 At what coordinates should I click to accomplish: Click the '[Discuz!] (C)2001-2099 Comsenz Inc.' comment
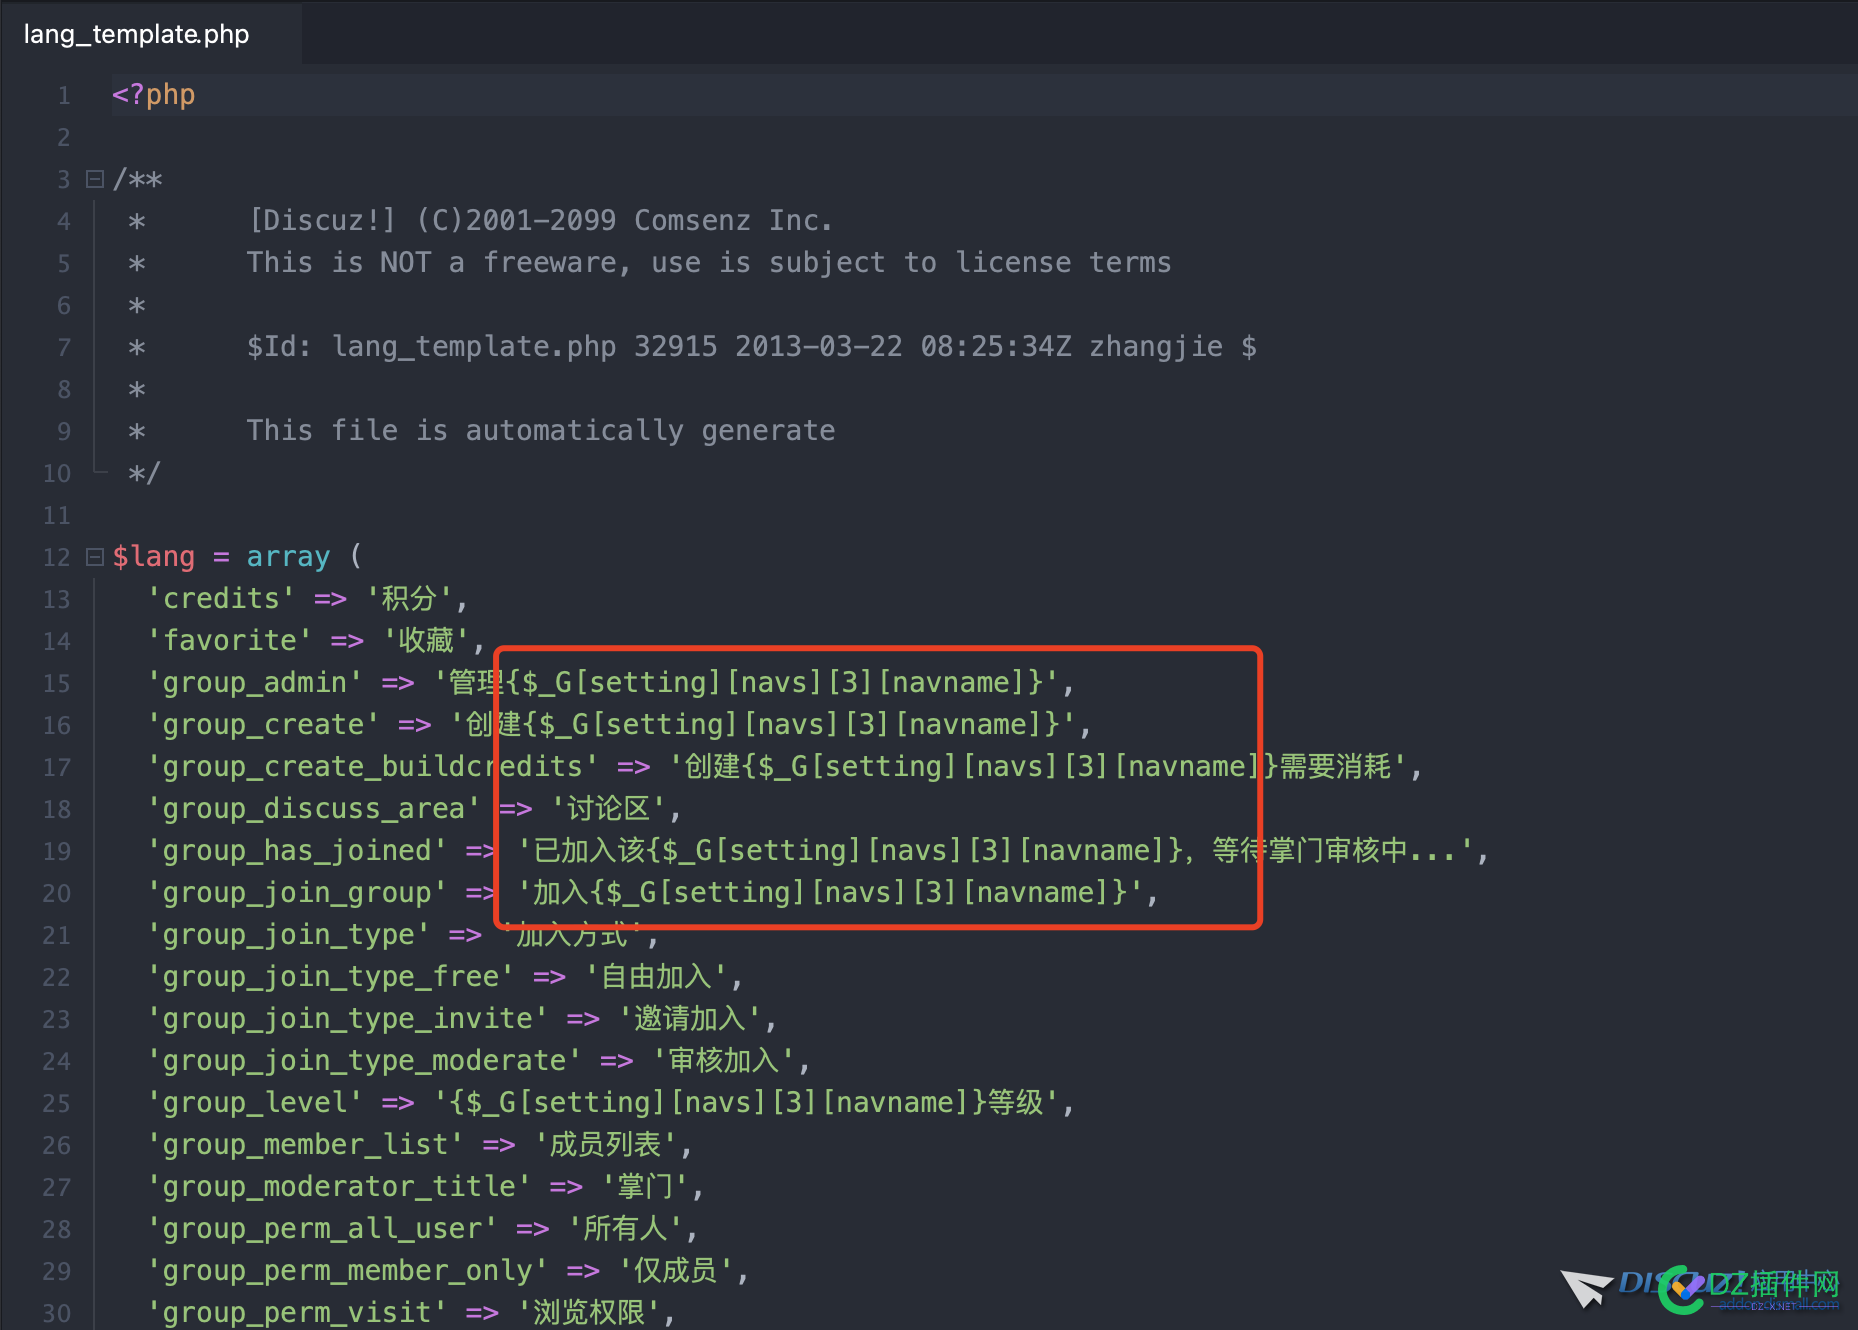point(540,220)
